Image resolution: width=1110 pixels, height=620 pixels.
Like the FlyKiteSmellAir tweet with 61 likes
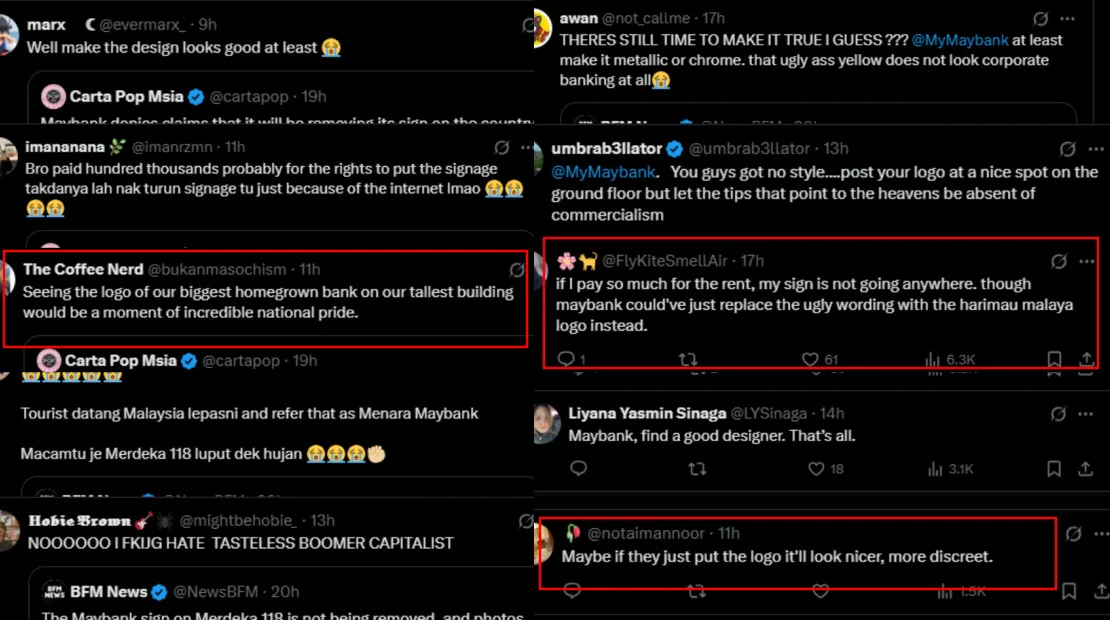click(x=811, y=359)
